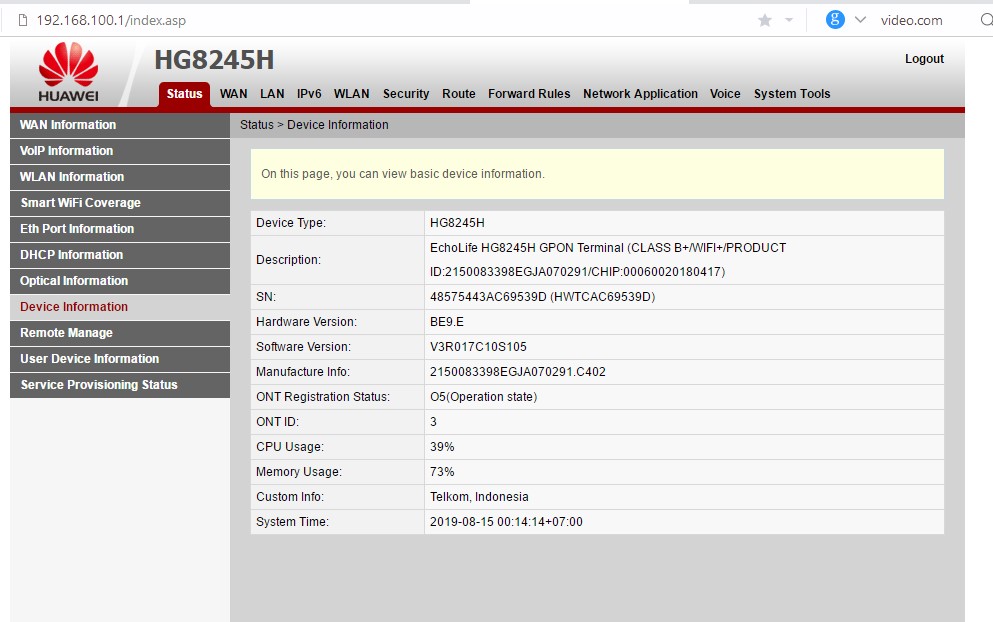
Task: View Optical Information page
Action: tap(120, 281)
